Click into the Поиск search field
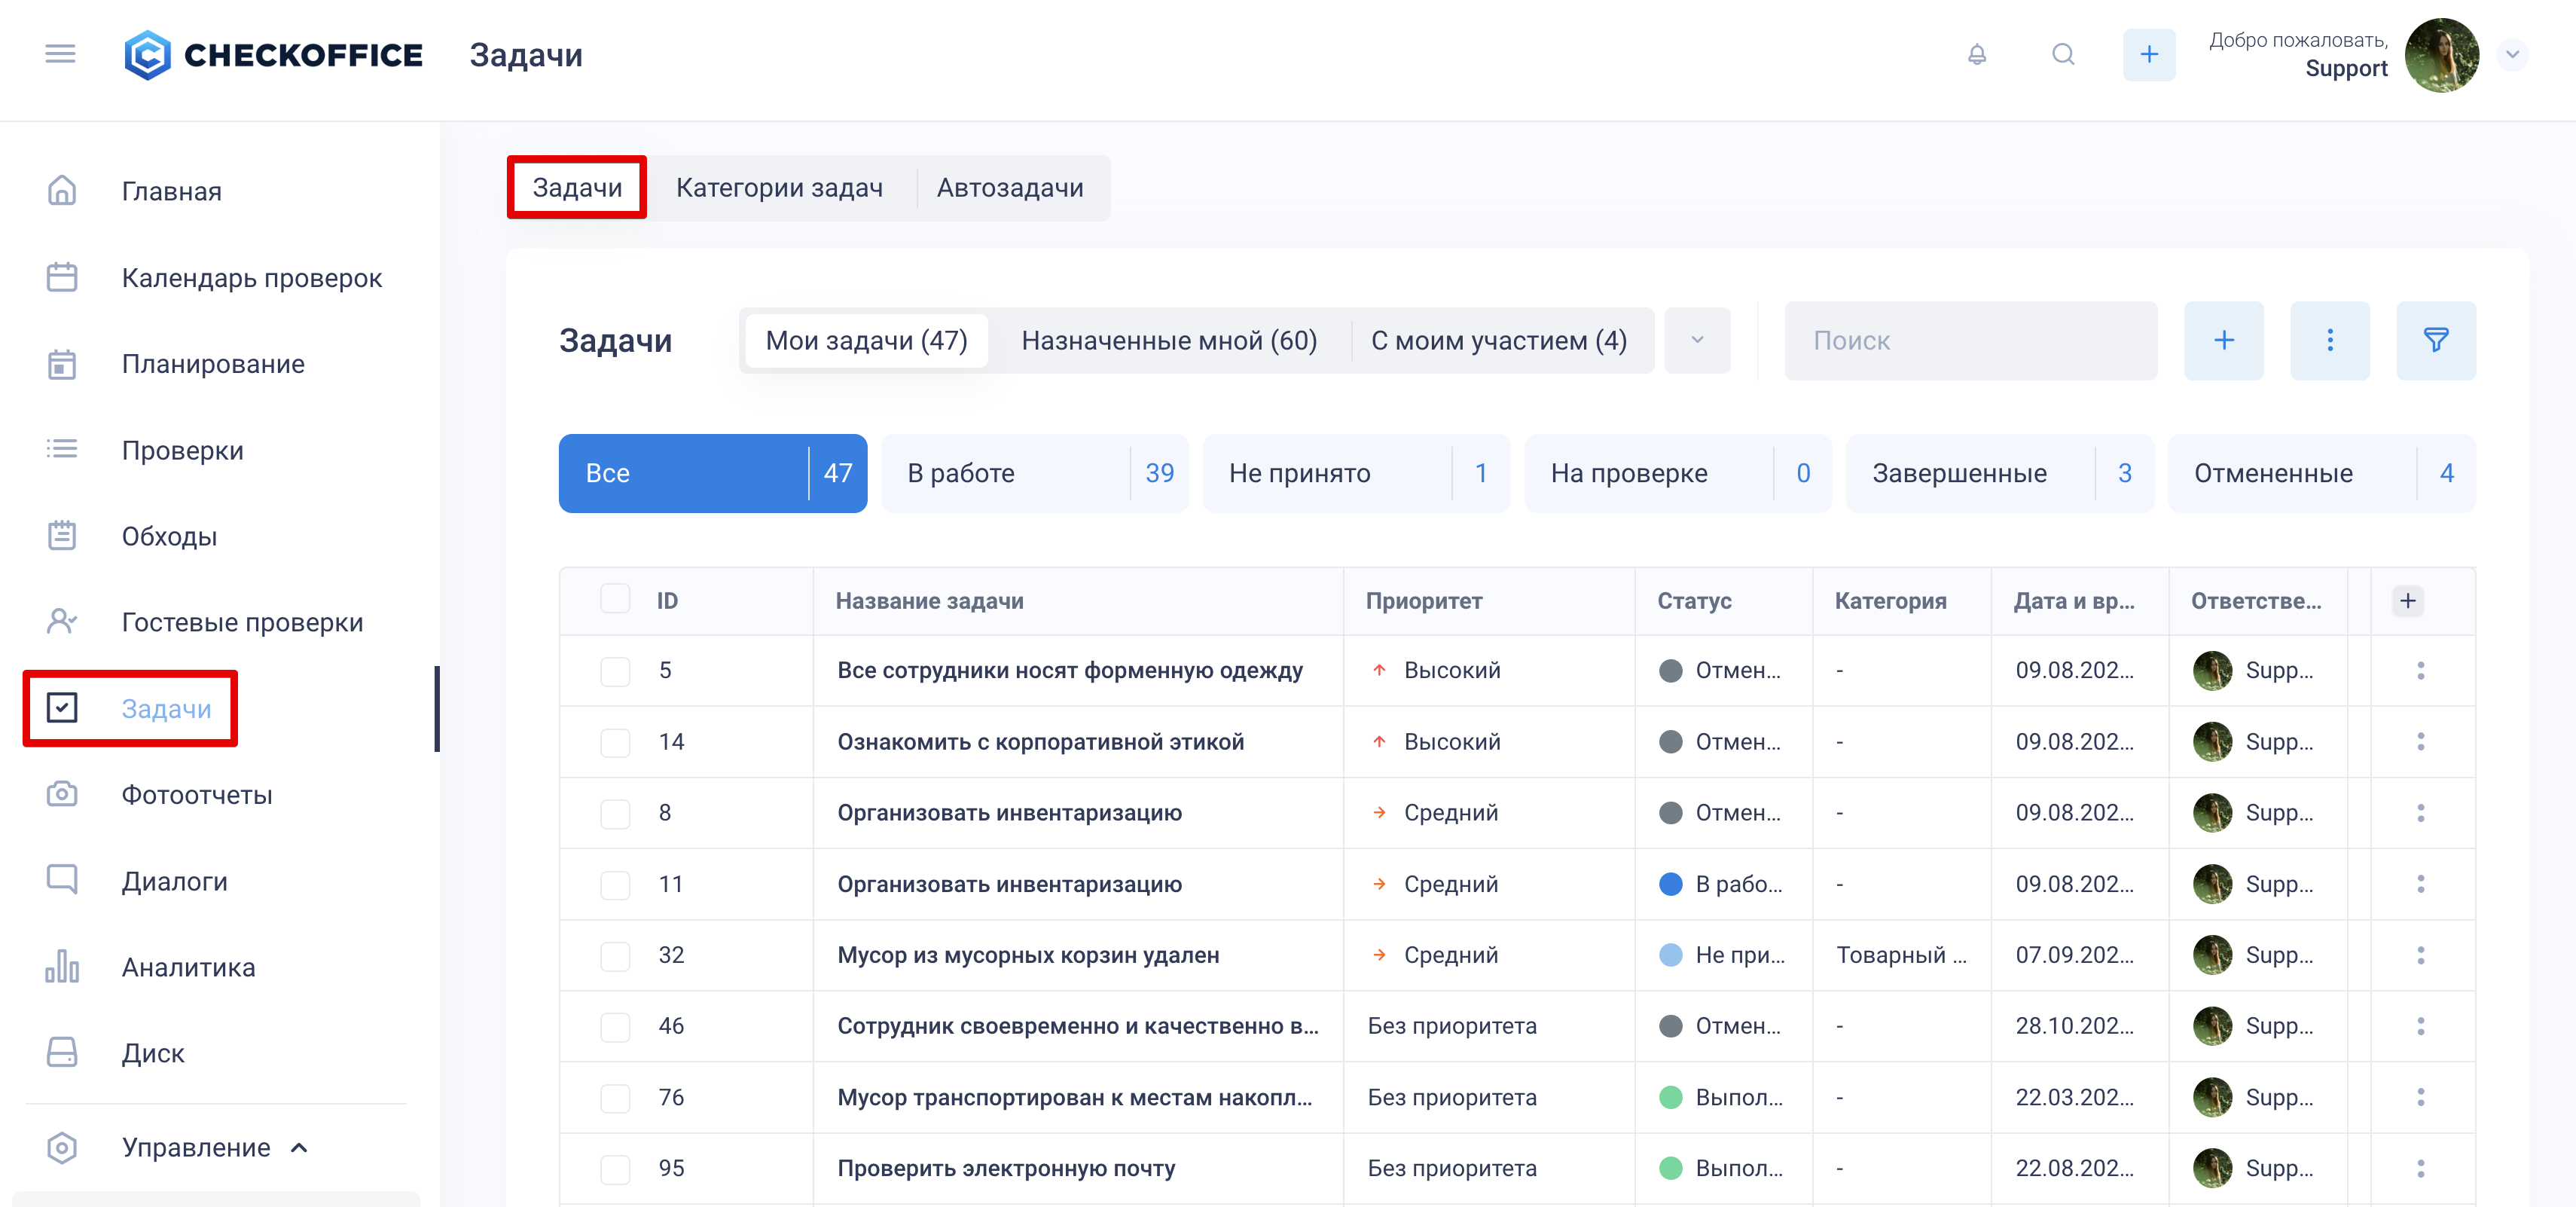 tap(1970, 340)
